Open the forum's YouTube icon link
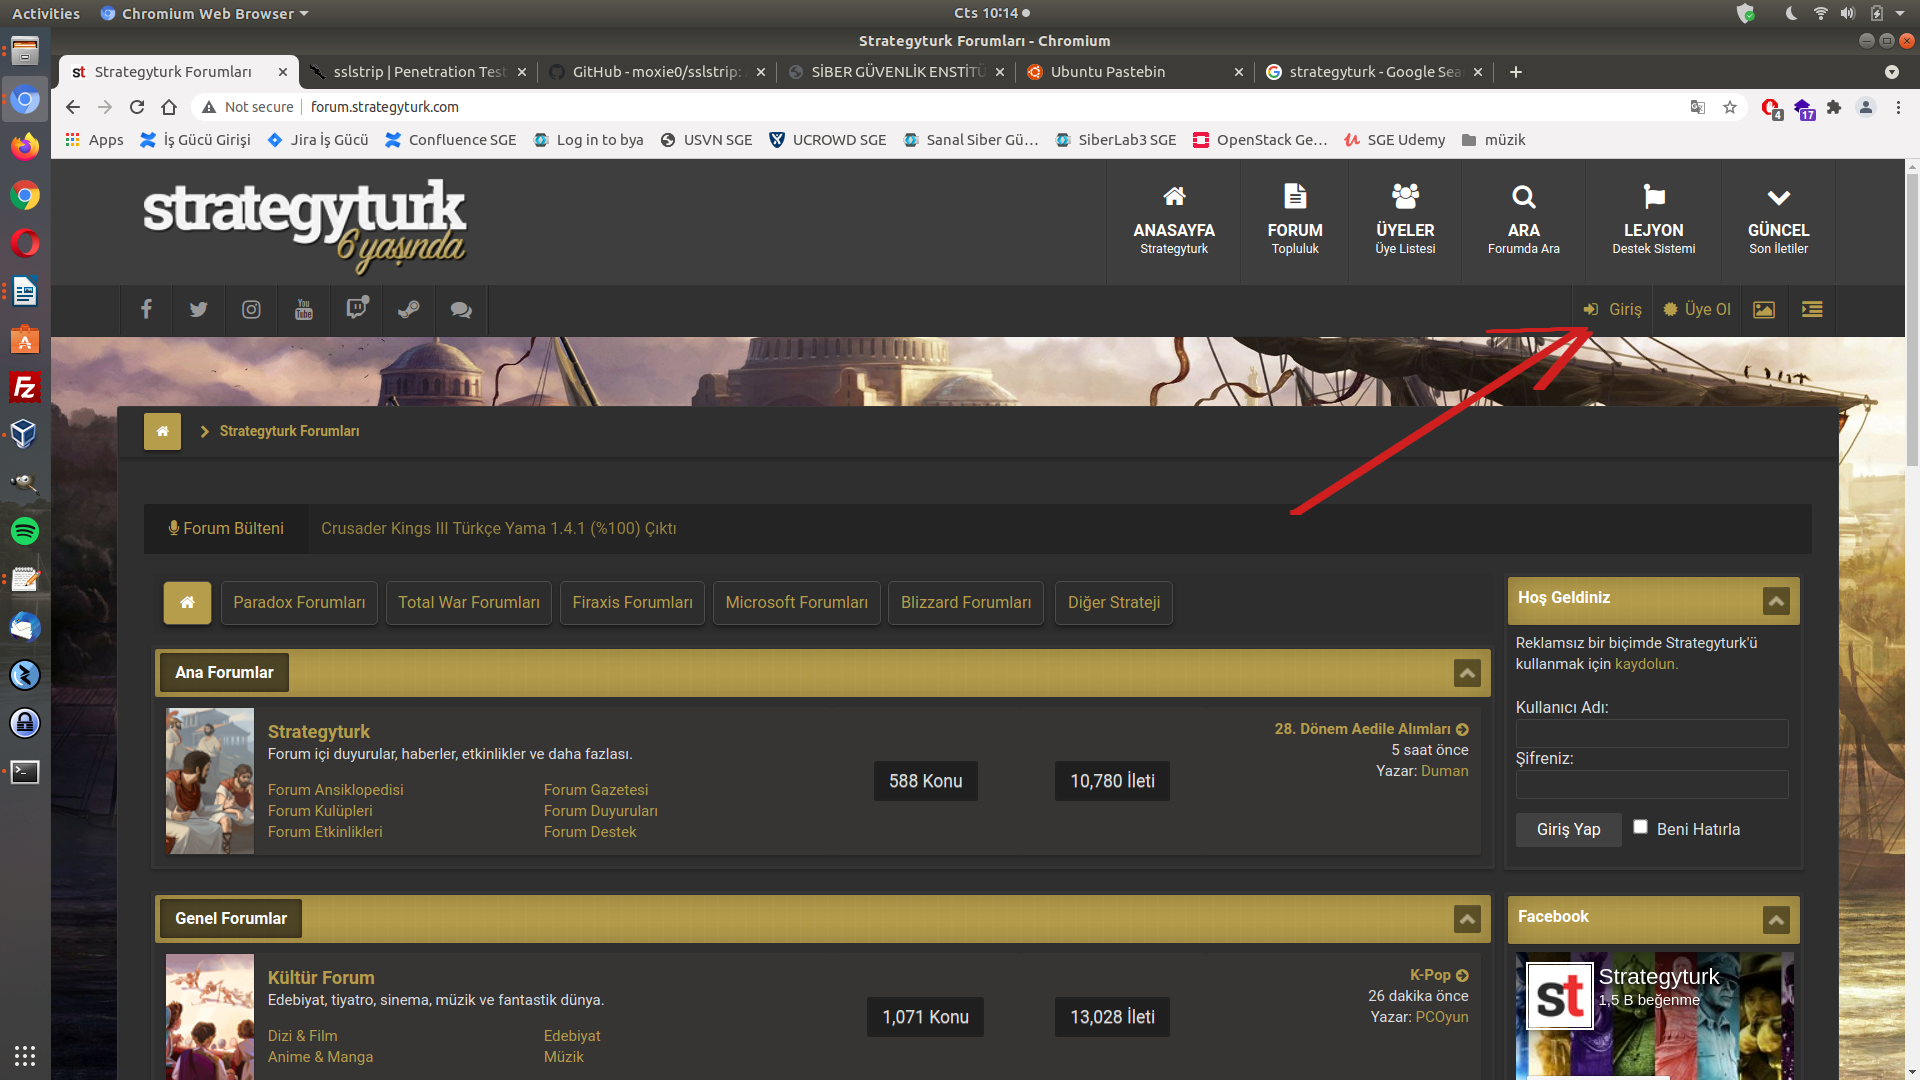 304,310
